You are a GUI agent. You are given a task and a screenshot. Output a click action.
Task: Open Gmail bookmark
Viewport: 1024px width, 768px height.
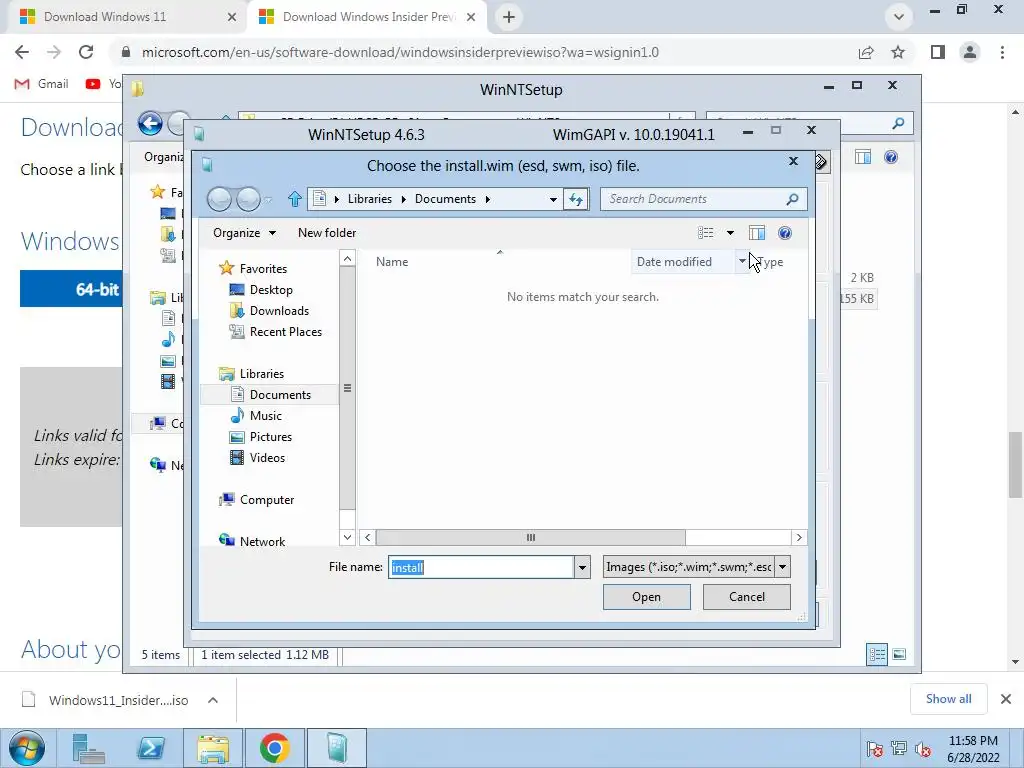point(42,84)
